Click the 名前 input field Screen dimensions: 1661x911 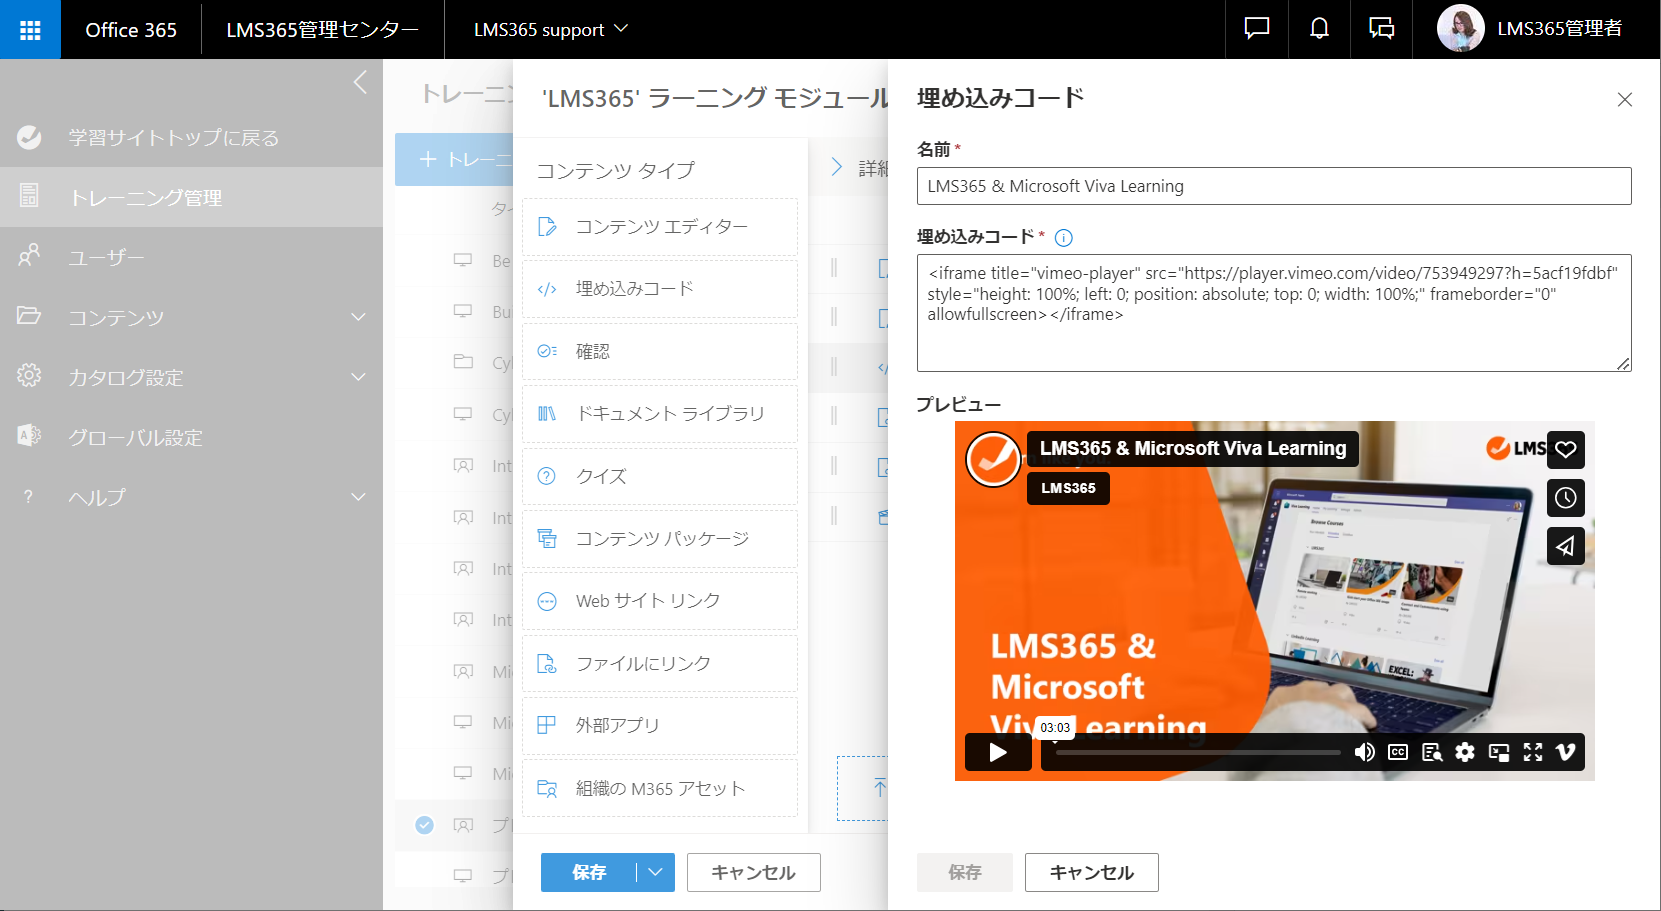[x=1273, y=186]
